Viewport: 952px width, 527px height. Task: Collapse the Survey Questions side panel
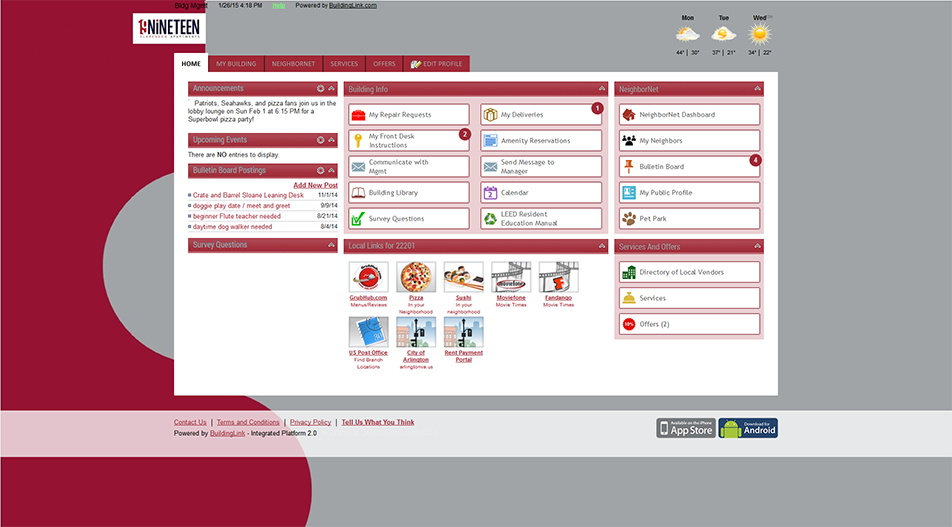[x=332, y=245]
